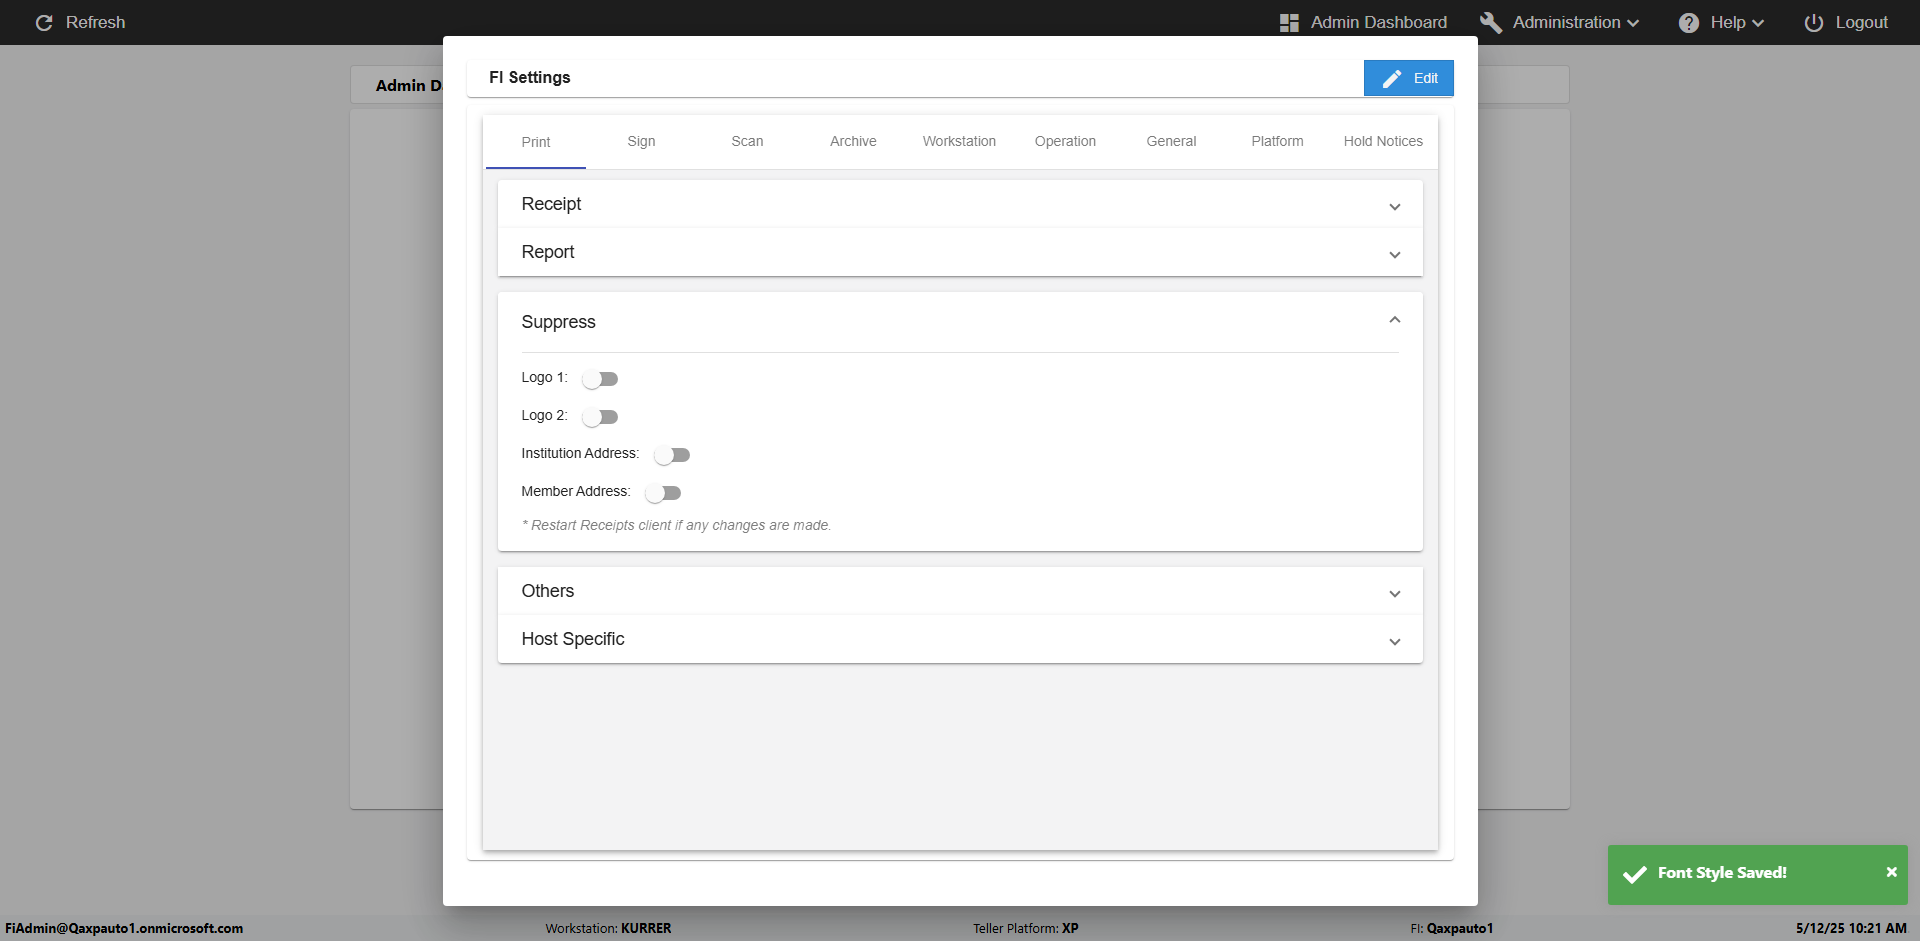This screenshot has height=941, width=1920.
Task: Click the Logout power icon
Action: coord(1813,22)
